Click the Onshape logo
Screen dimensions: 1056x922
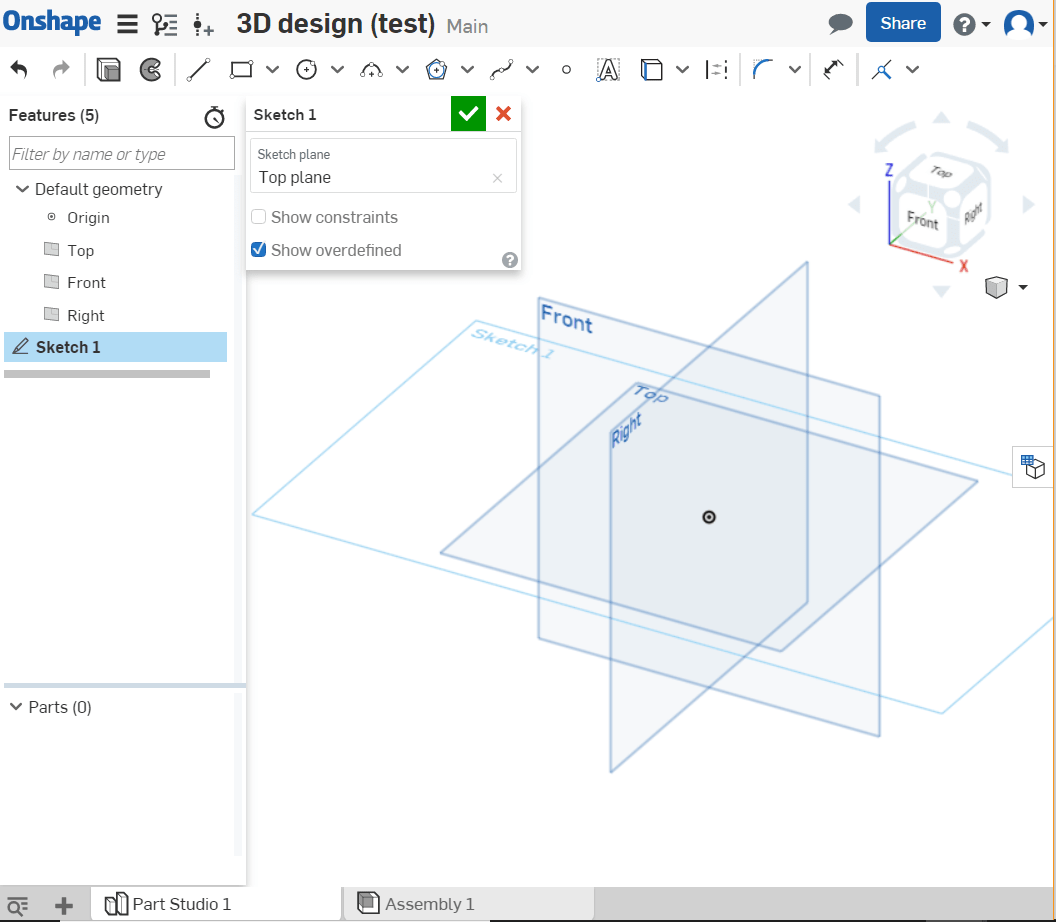[x=52, y=22]
